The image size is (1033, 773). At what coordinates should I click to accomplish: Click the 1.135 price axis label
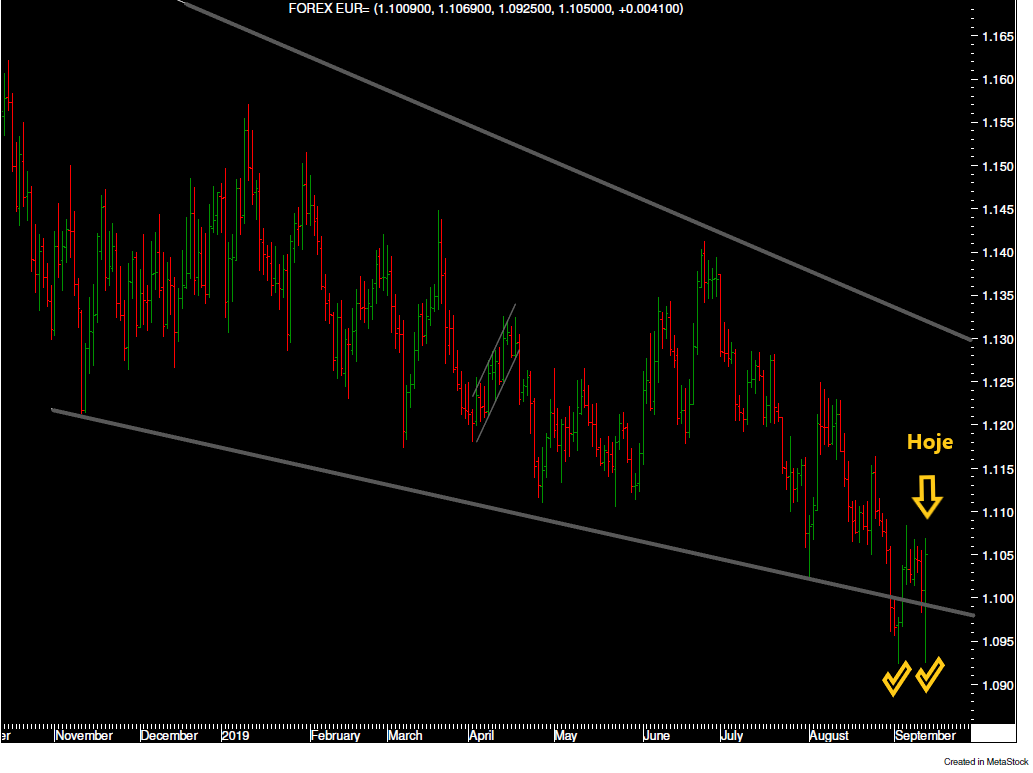click(998, 296)
